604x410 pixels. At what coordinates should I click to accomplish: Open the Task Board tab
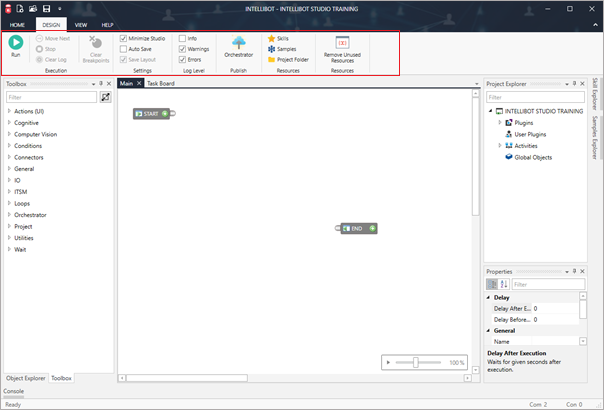coord(160,83)
